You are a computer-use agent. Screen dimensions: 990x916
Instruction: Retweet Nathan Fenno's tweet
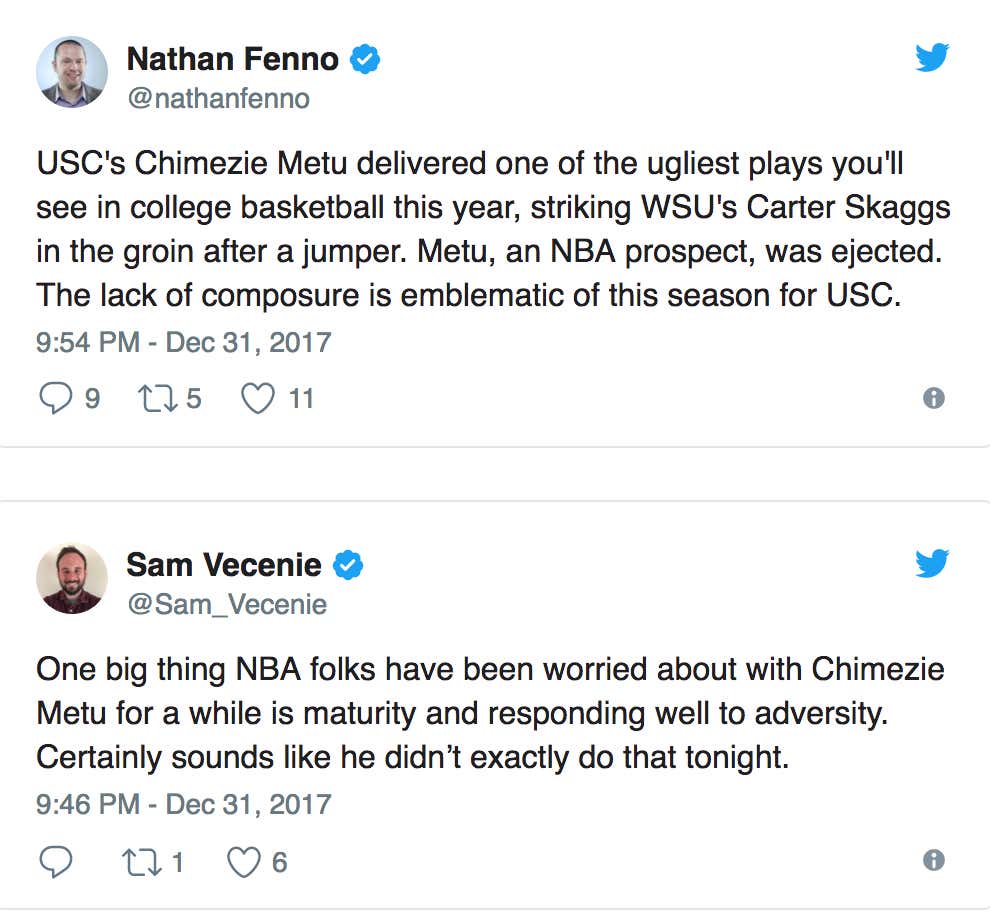click(154, 399)
